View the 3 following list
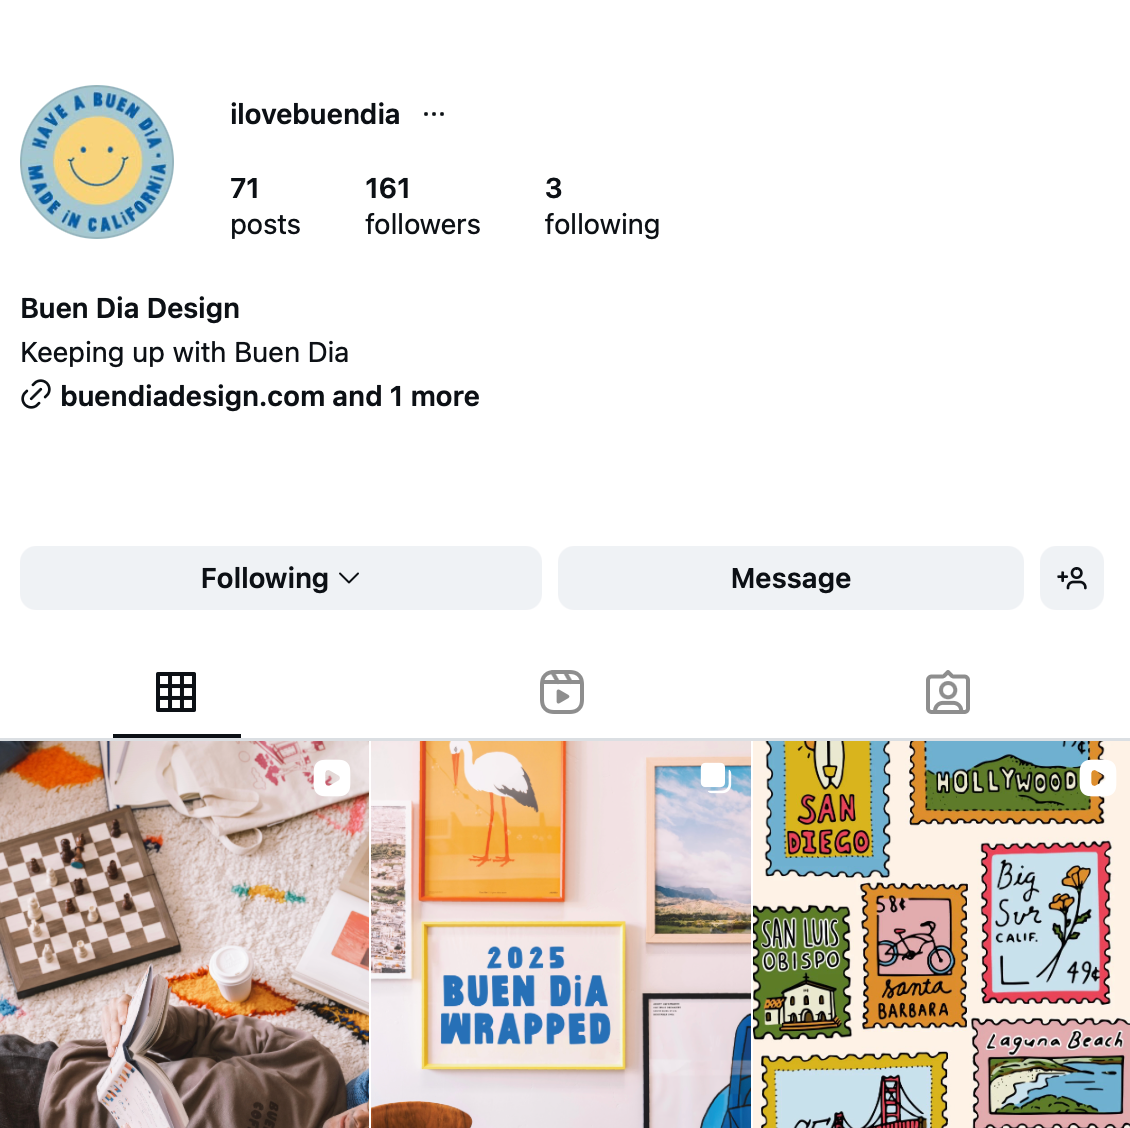Viewport: 1130px width, 1128px height. (602, 206)
